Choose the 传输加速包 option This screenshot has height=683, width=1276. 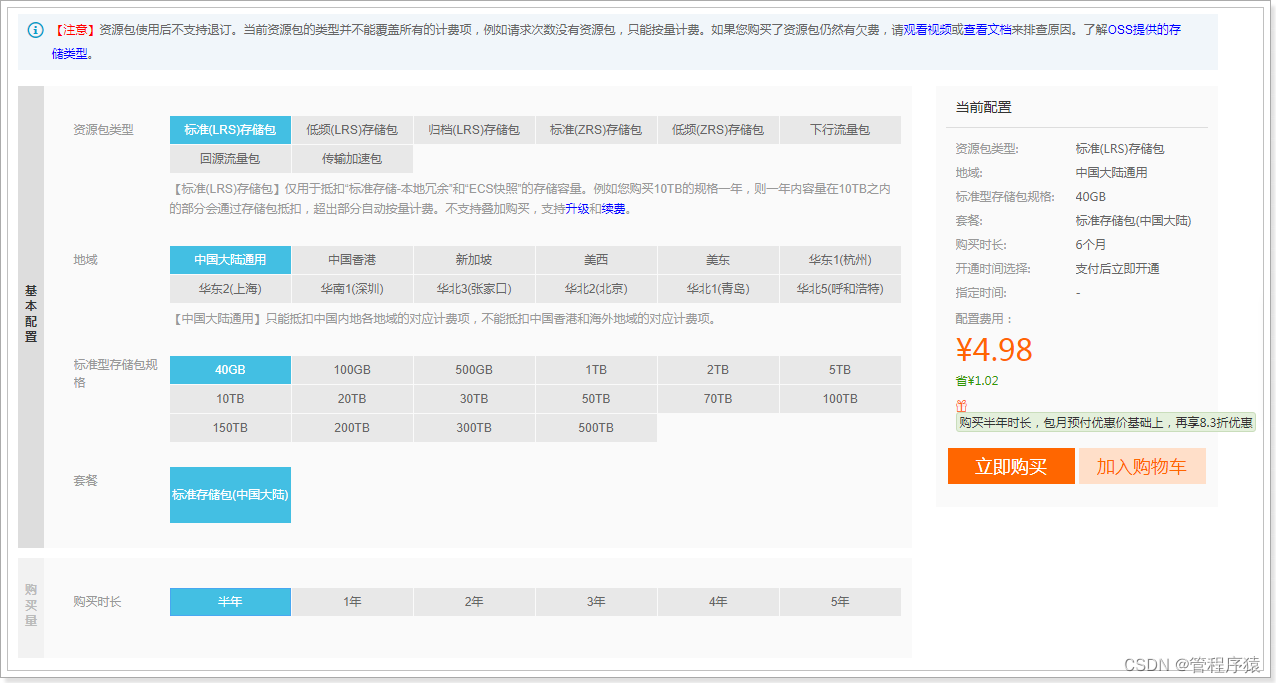pos(351,158)
